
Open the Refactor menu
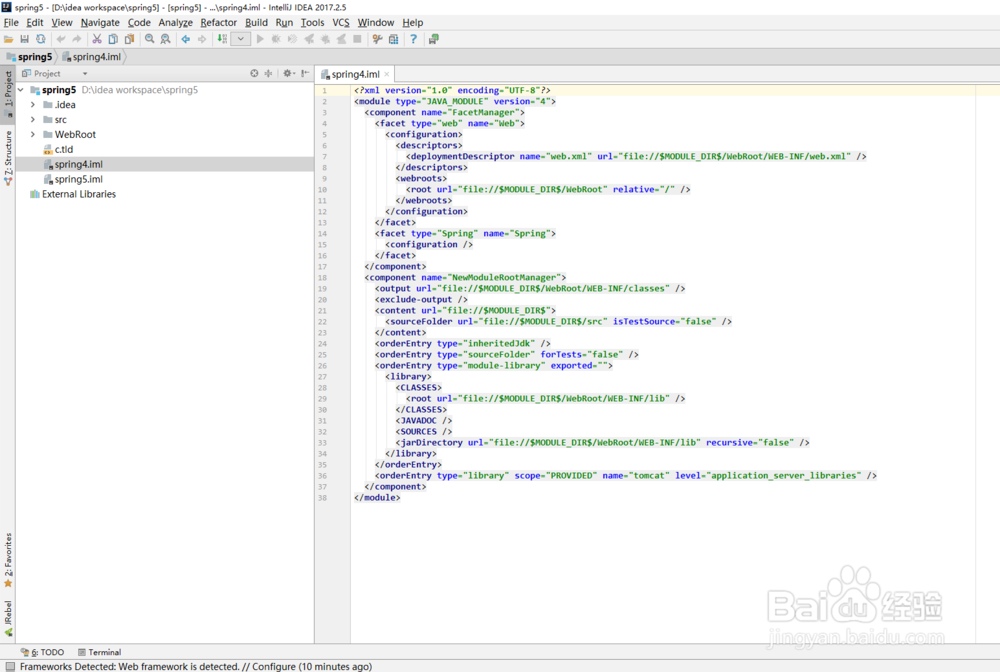(x=219, y=22)
